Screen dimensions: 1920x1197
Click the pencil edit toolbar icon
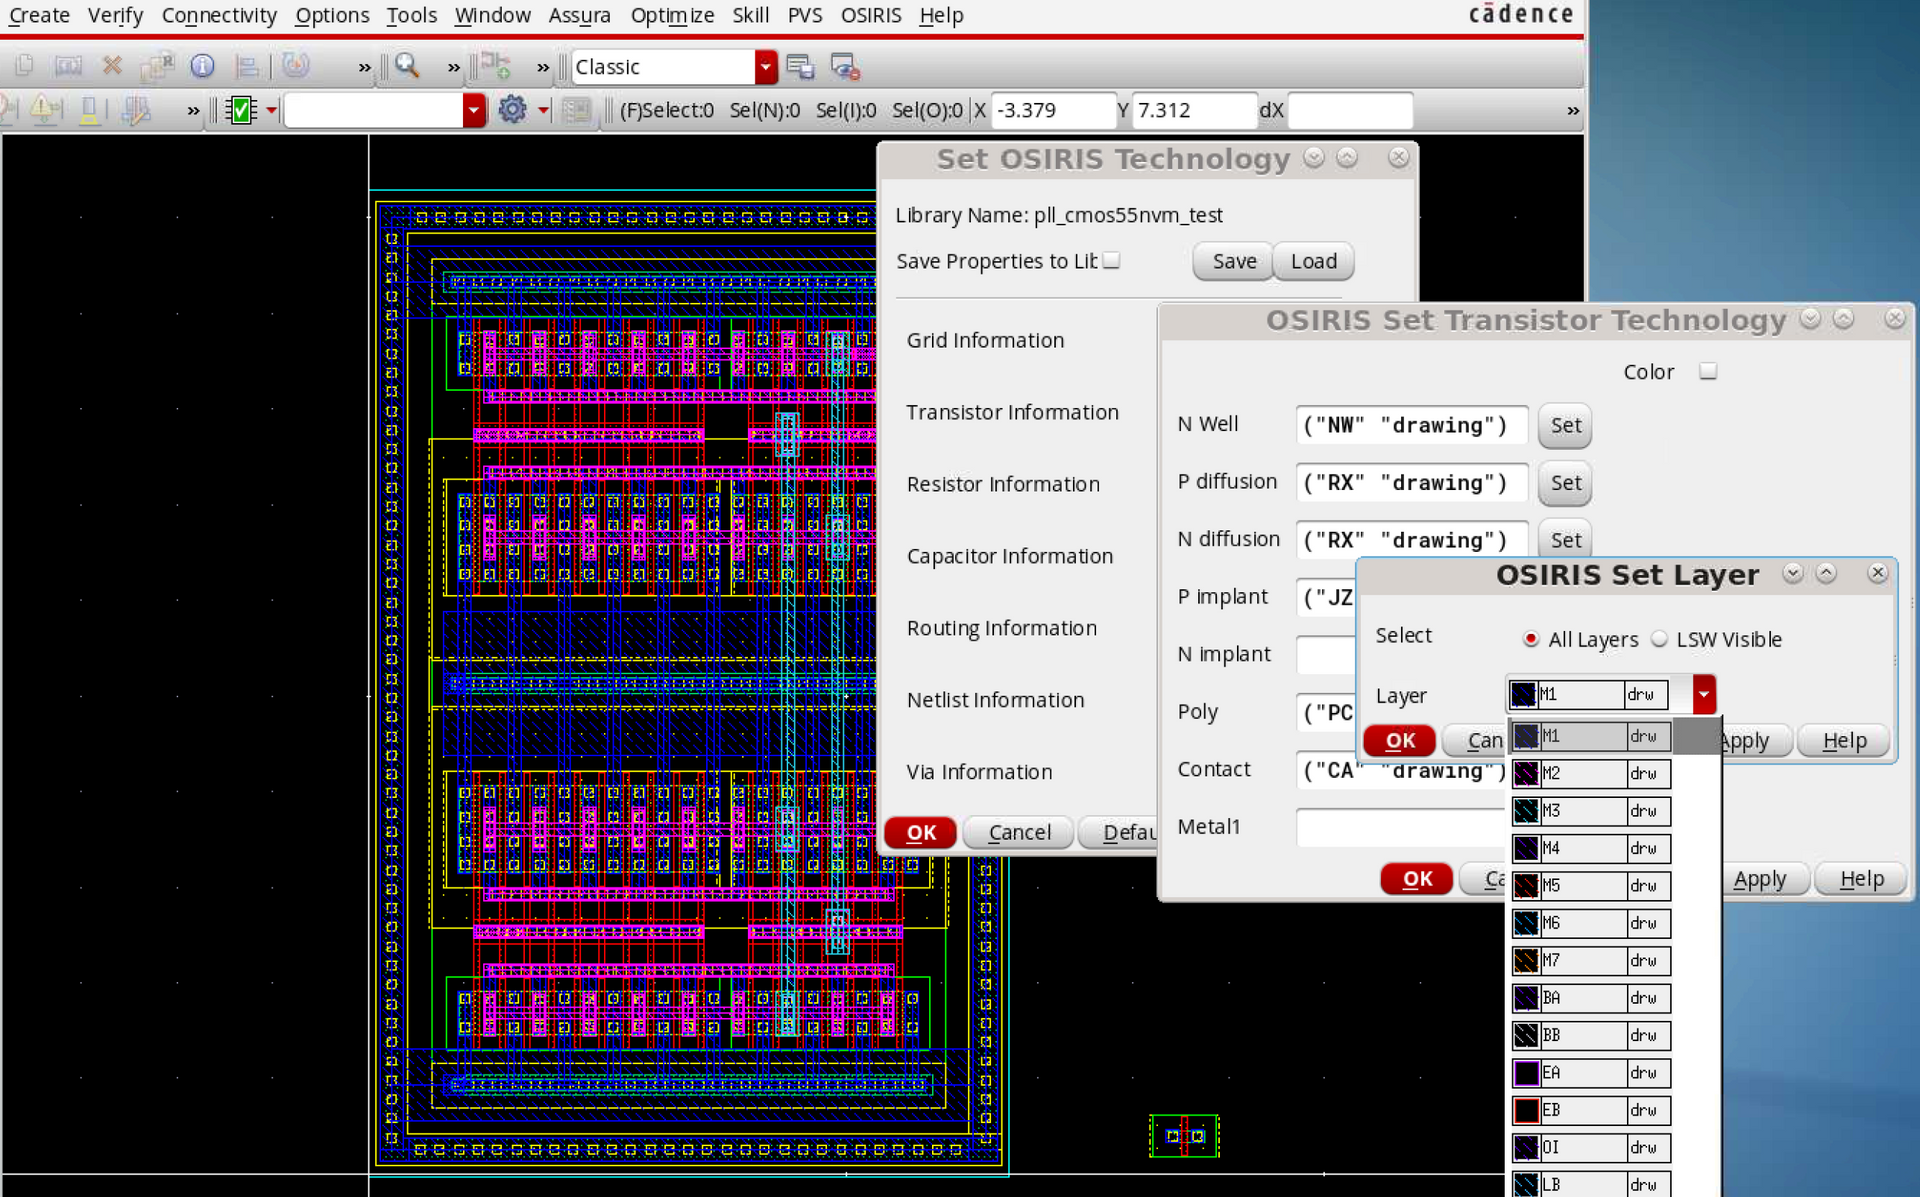point(136,109)
